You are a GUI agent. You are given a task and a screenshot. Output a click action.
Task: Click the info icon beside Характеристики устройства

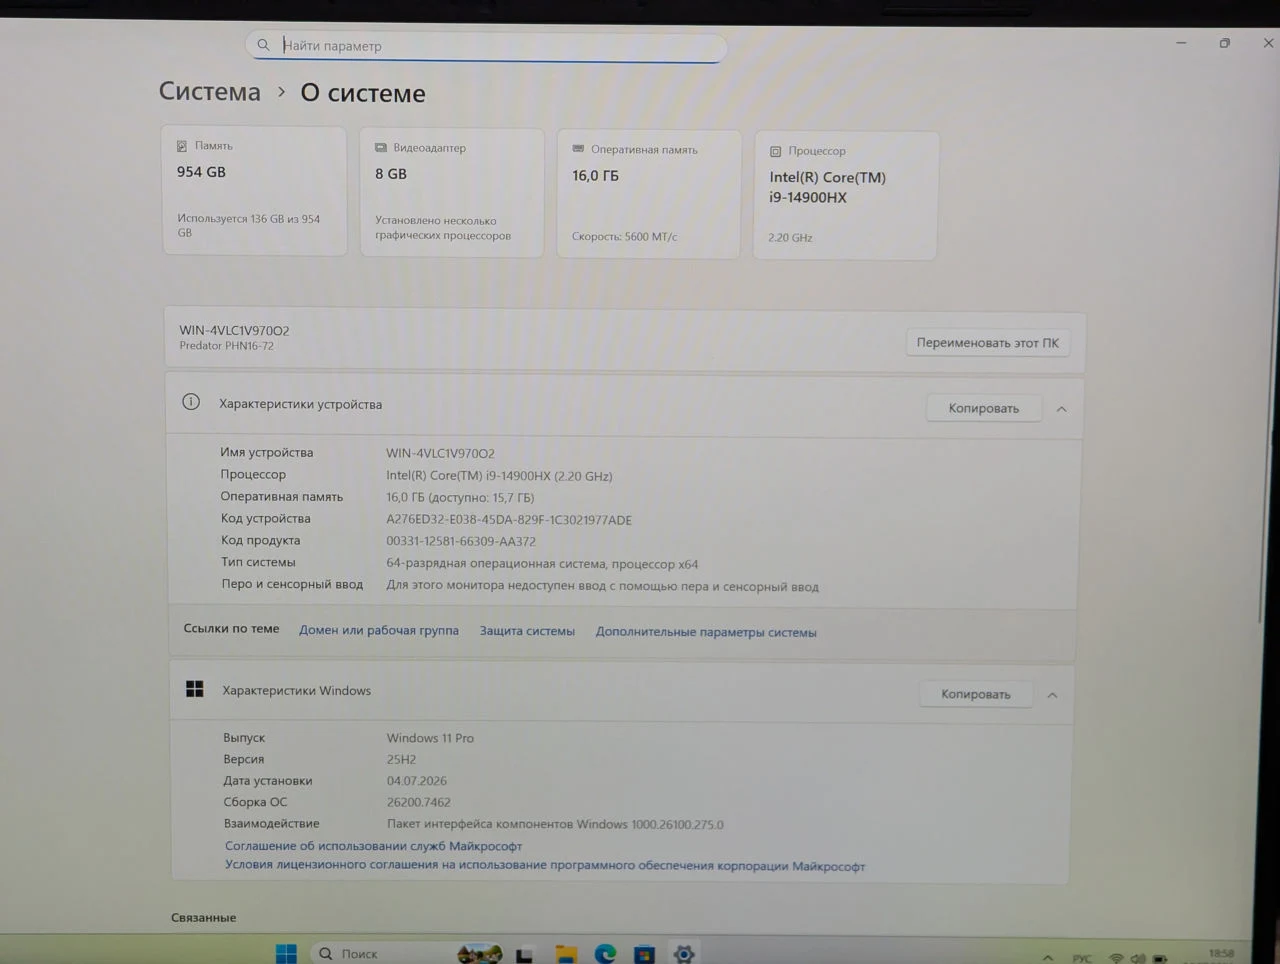[x=191, y=402]
